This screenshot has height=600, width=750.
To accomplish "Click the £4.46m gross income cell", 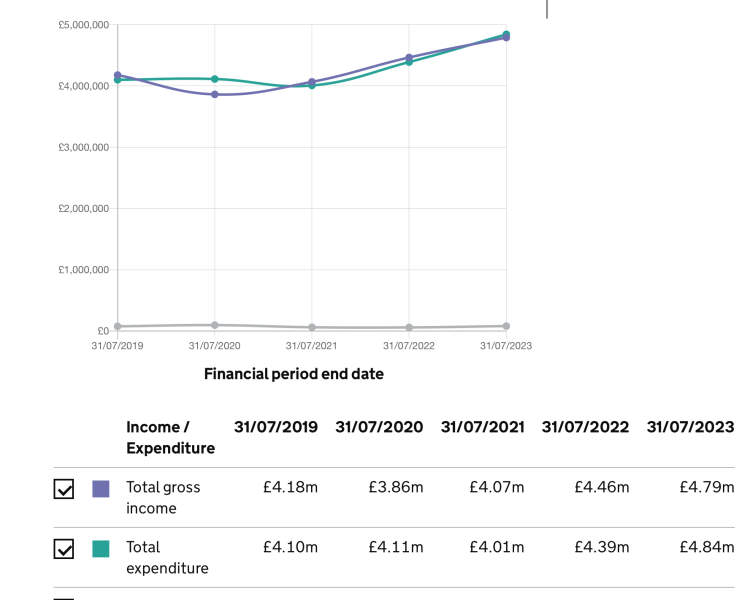I will click(601, 488).
